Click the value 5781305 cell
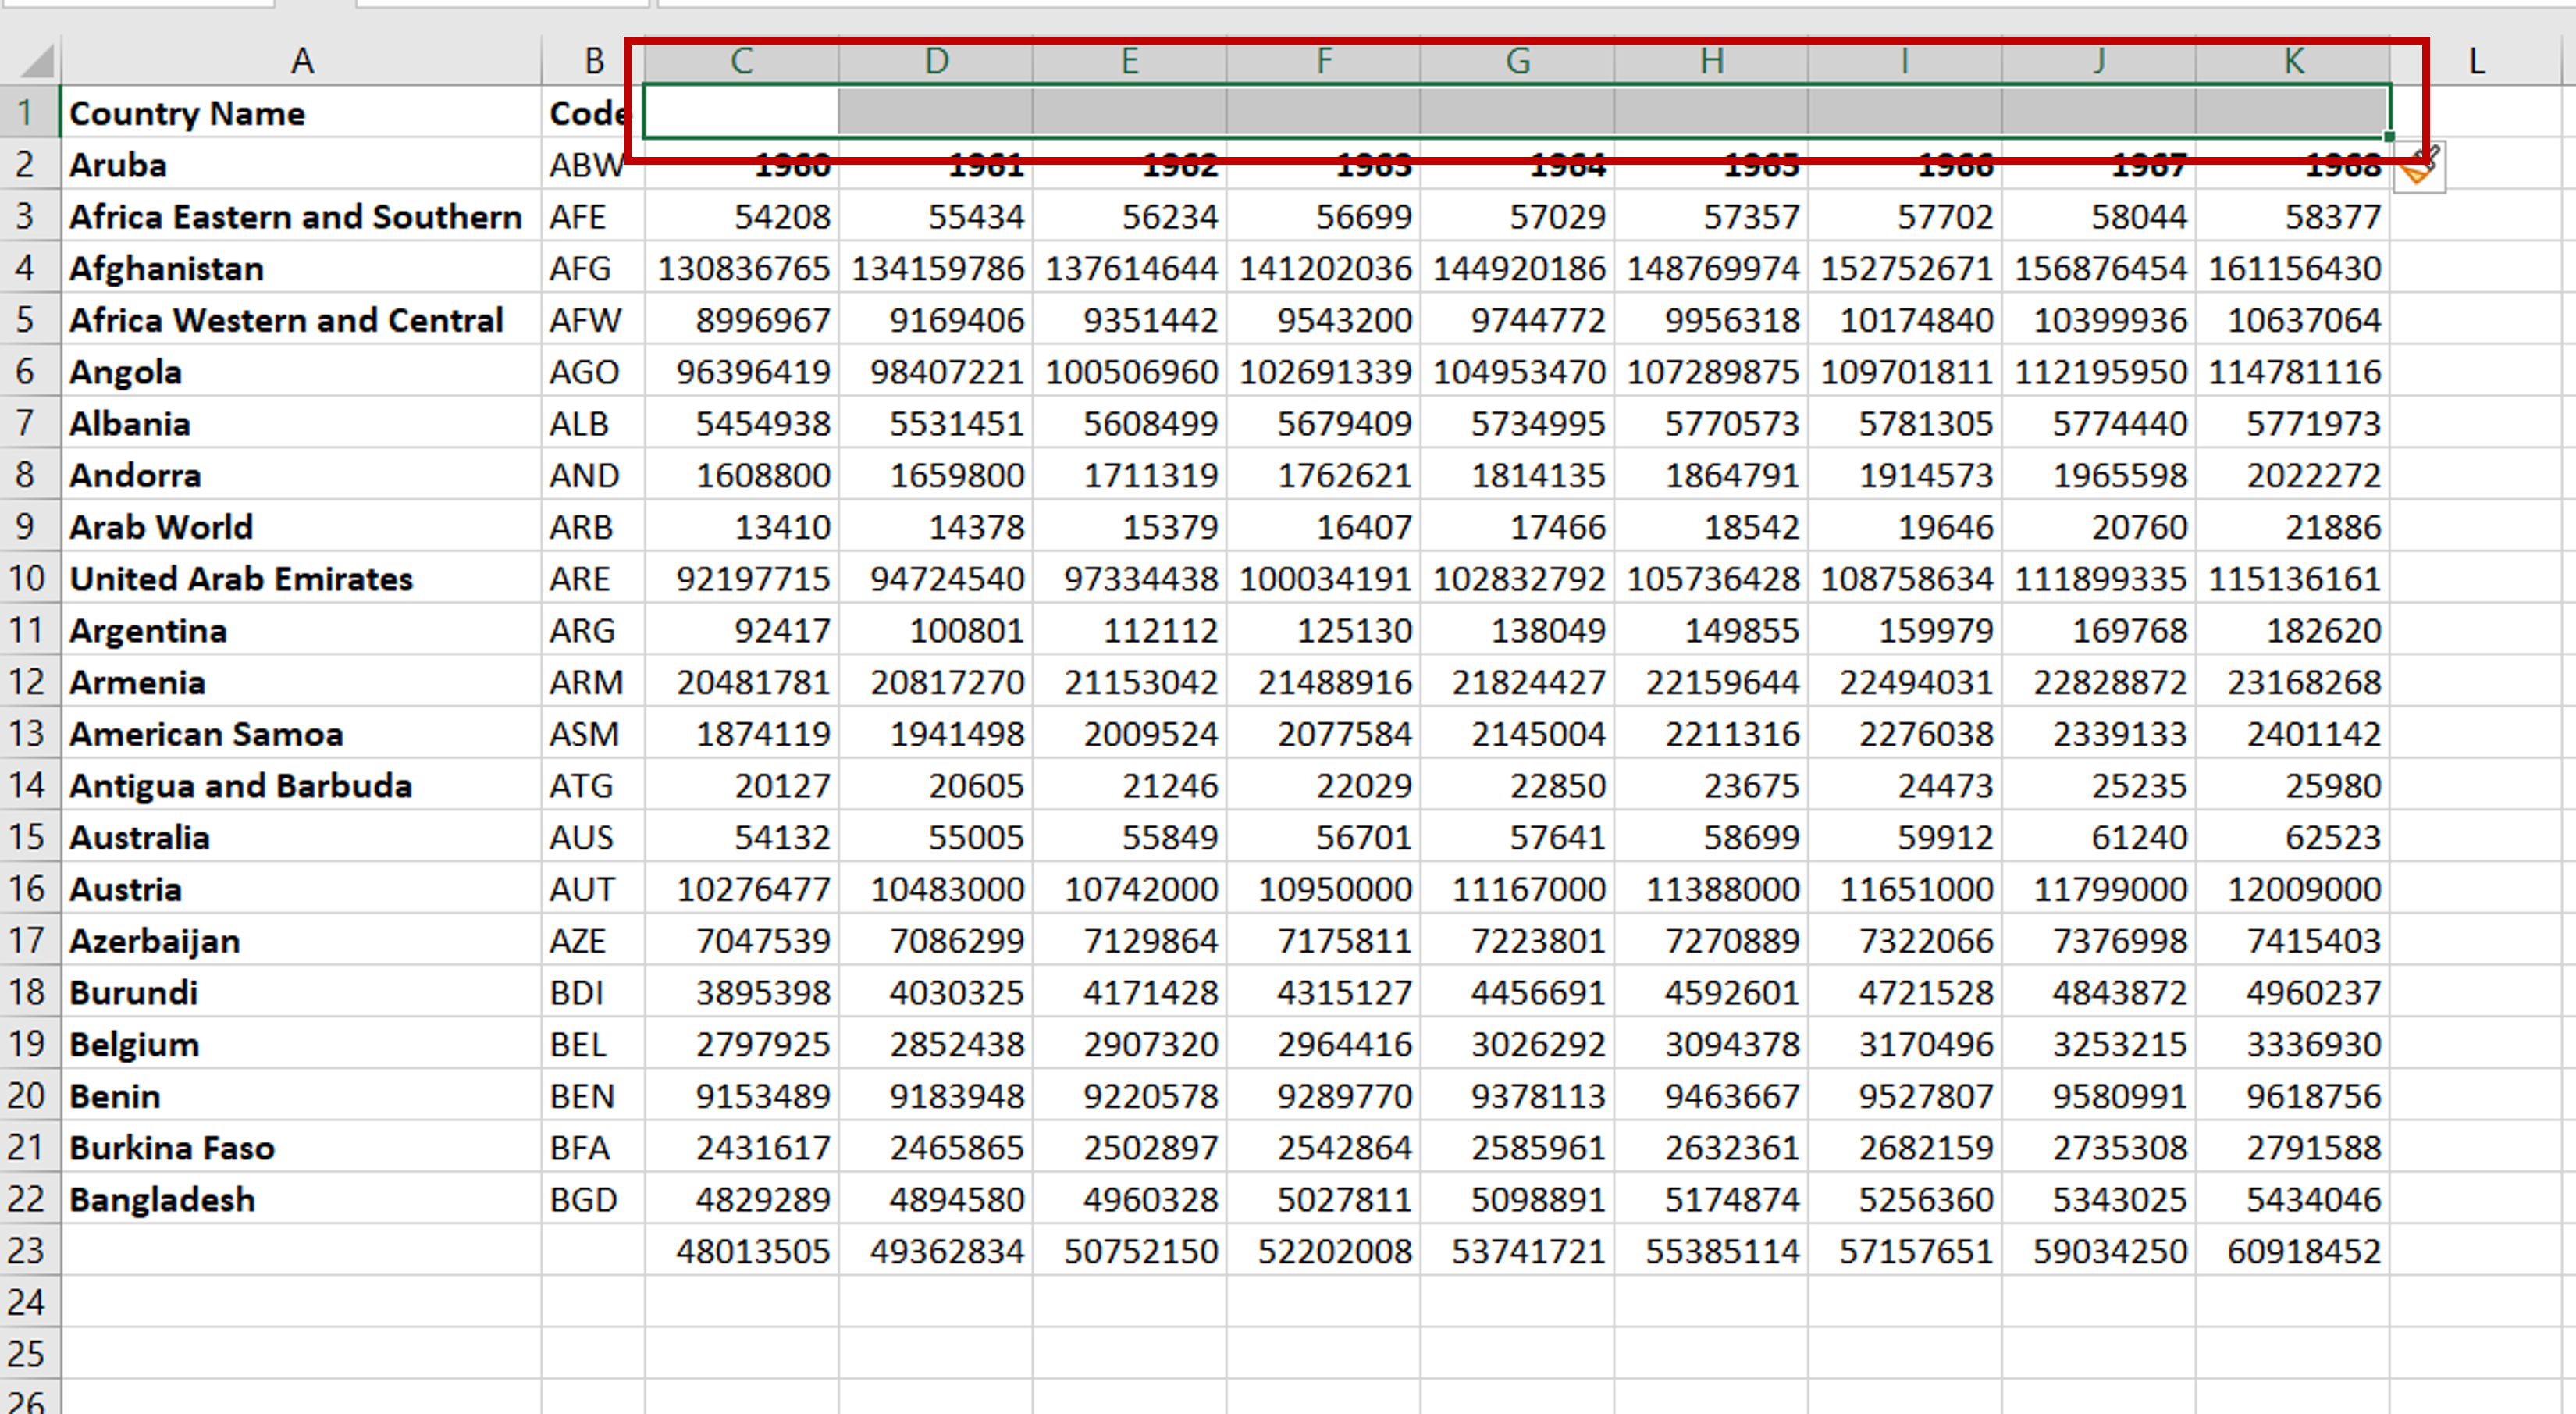Screen dimensions: 2576x1414 click(x=1904, y=423)
